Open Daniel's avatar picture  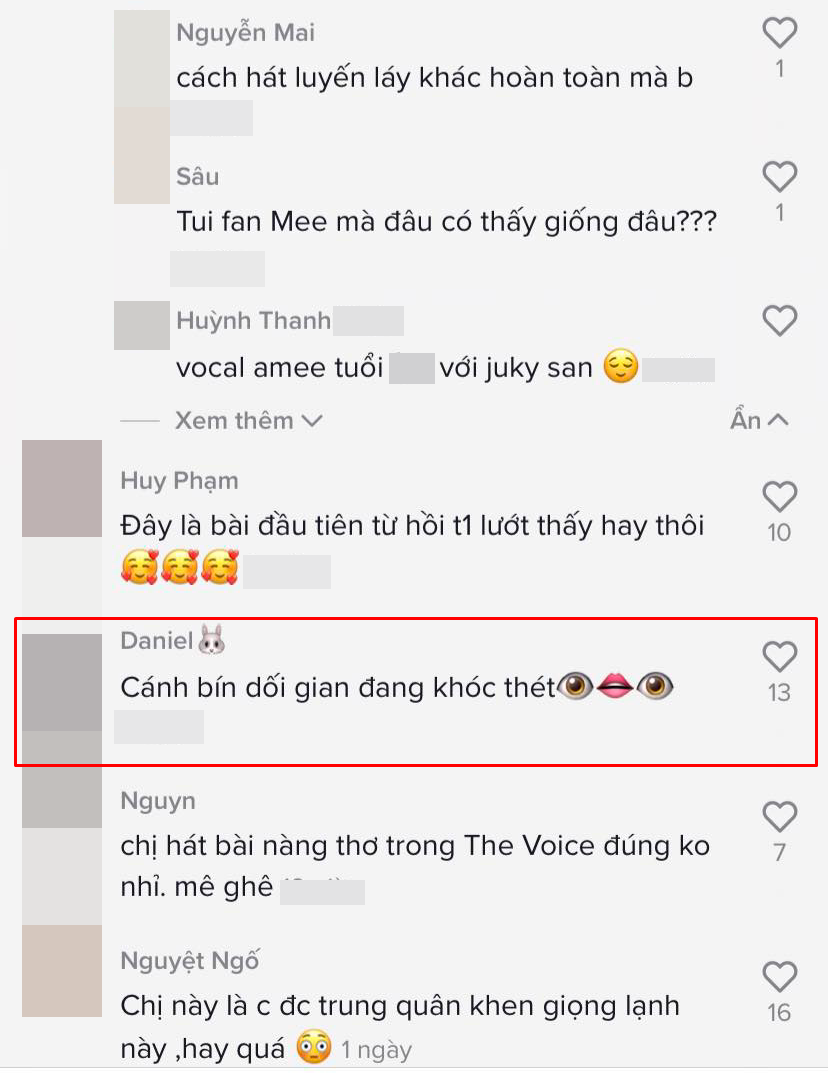click(x=62, y=682)
